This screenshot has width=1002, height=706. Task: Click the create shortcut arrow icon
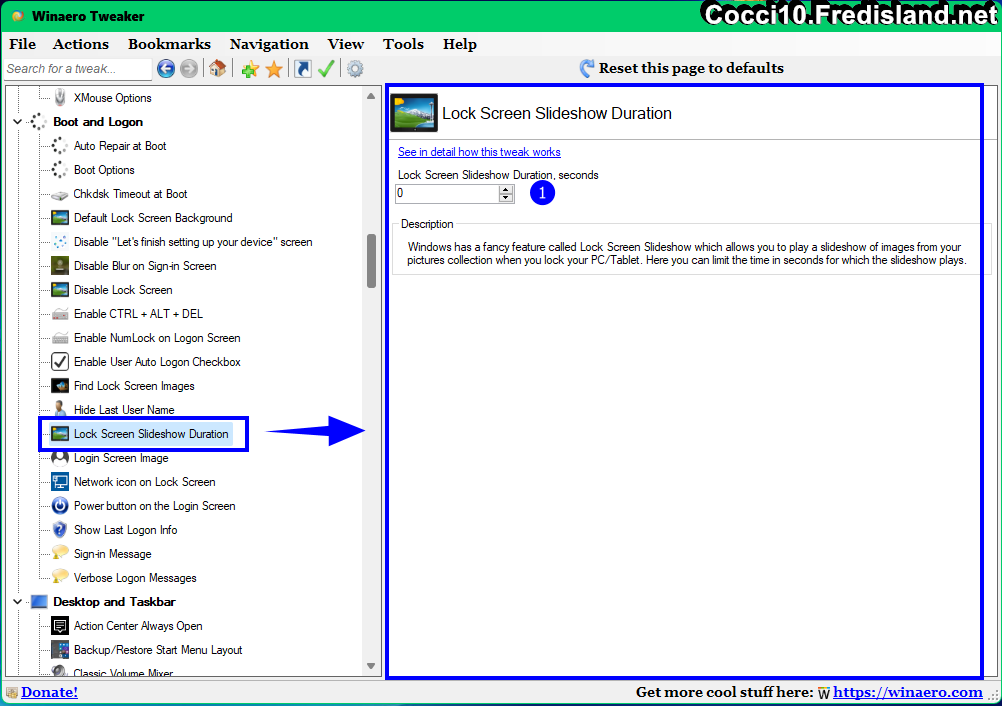point(303,68)
